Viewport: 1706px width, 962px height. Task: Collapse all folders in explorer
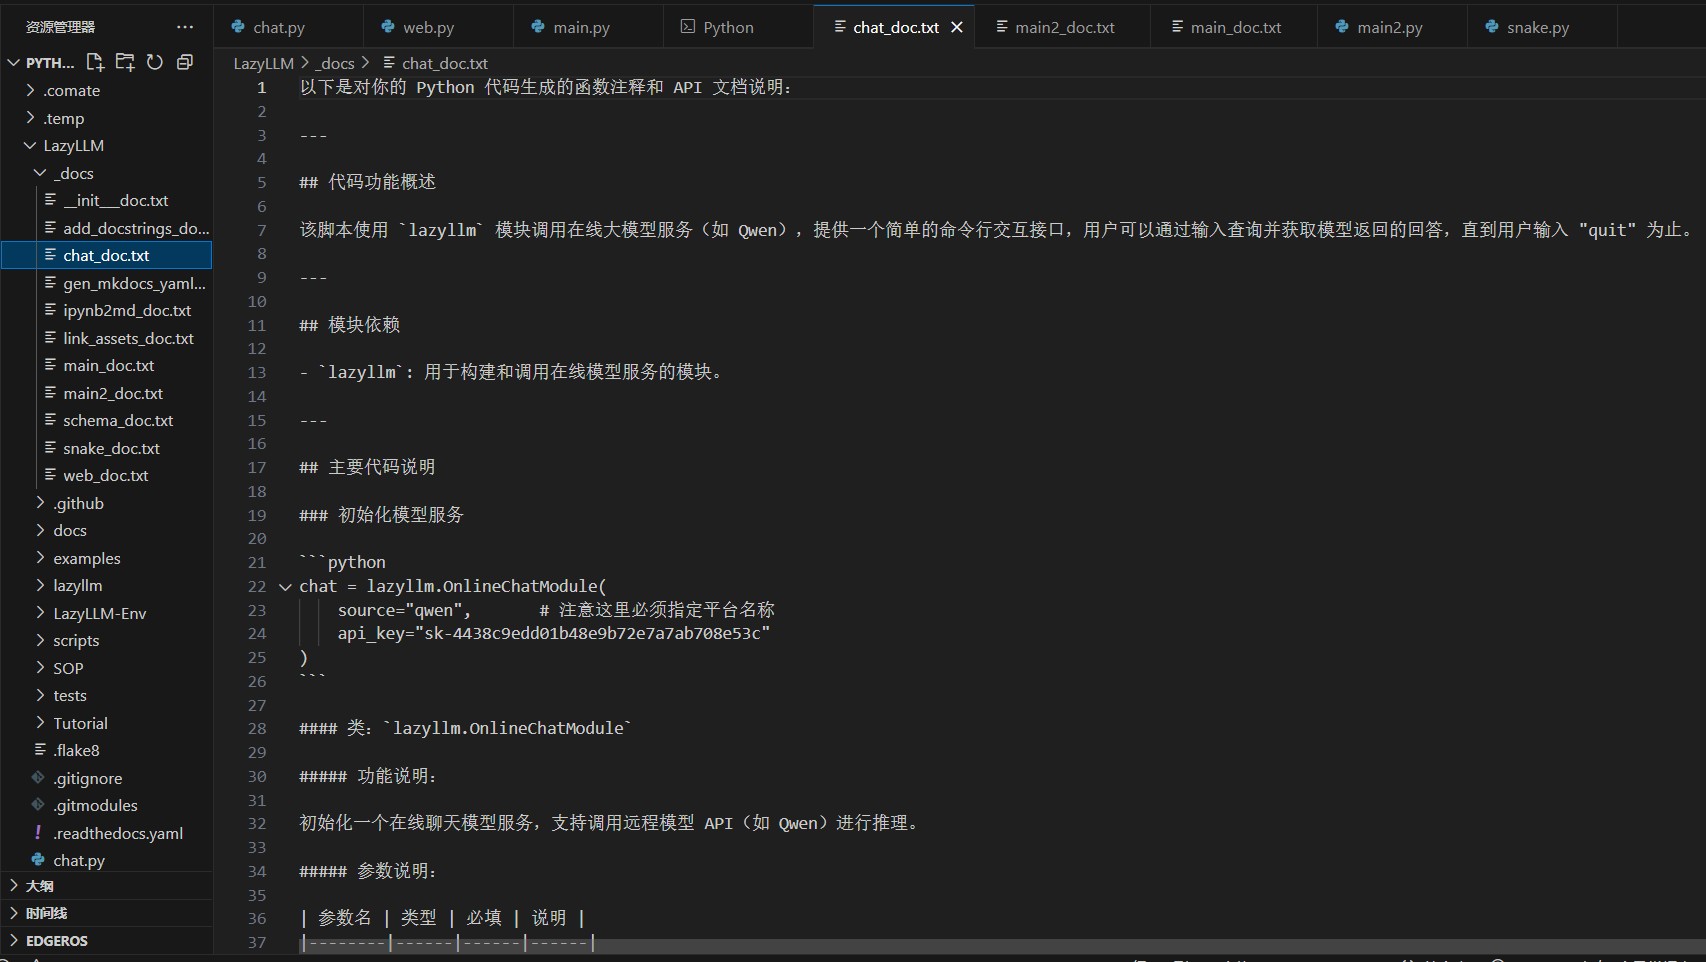click(185, 62)
